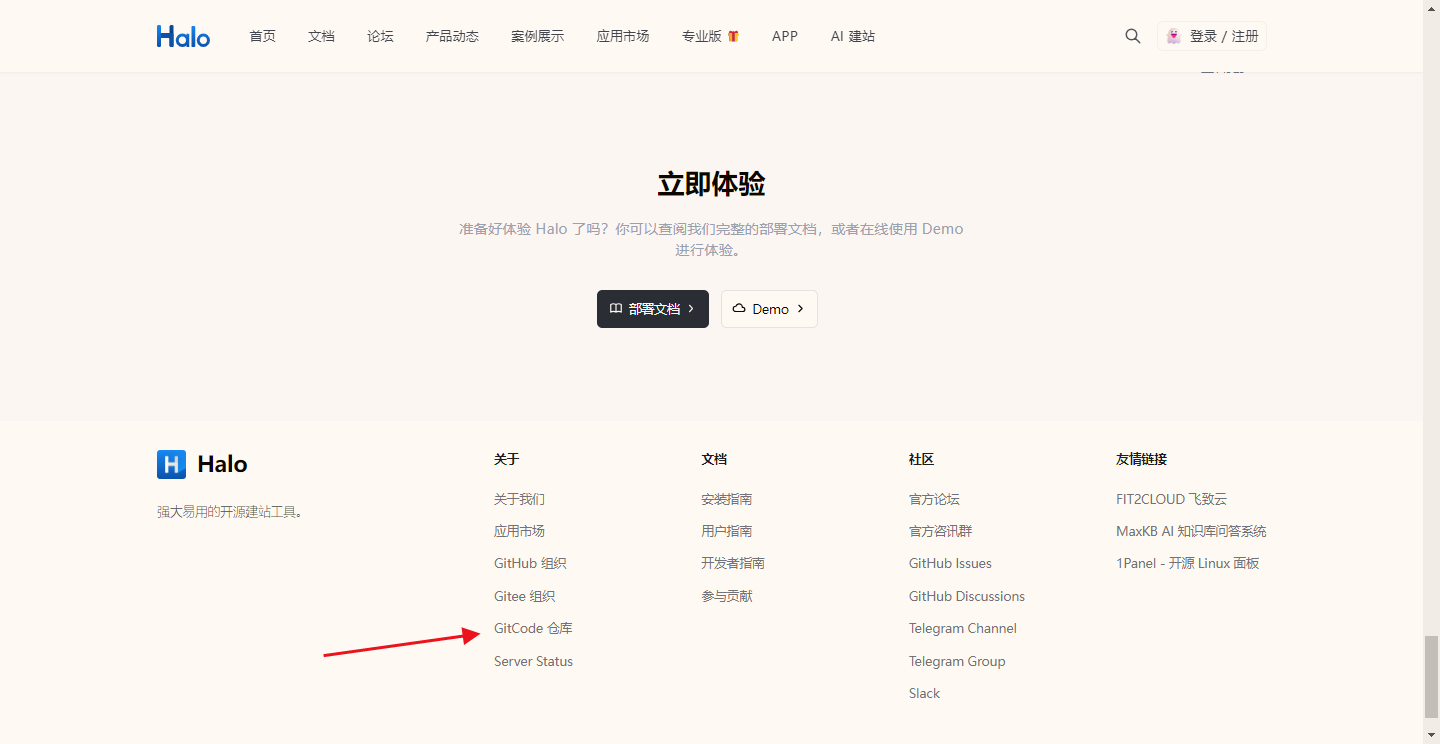This screenshot has height=744, width=1440.
Task: Visit the FIT2CLOUD 飞致云 link
Action: 1171,499
